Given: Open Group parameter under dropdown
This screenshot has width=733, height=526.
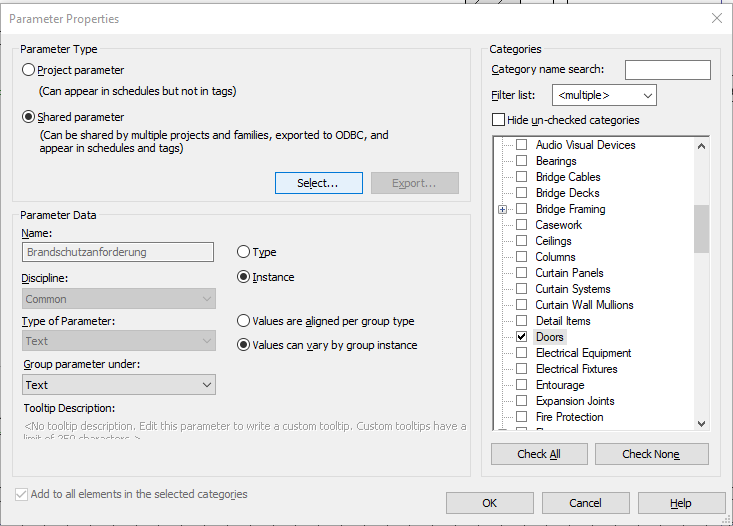Looking at the screenshot, I should point(118,385).
